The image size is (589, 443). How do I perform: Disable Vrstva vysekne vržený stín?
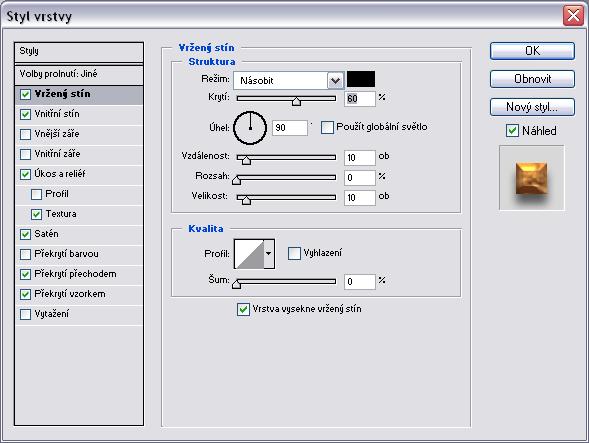(x=243, y=309)
